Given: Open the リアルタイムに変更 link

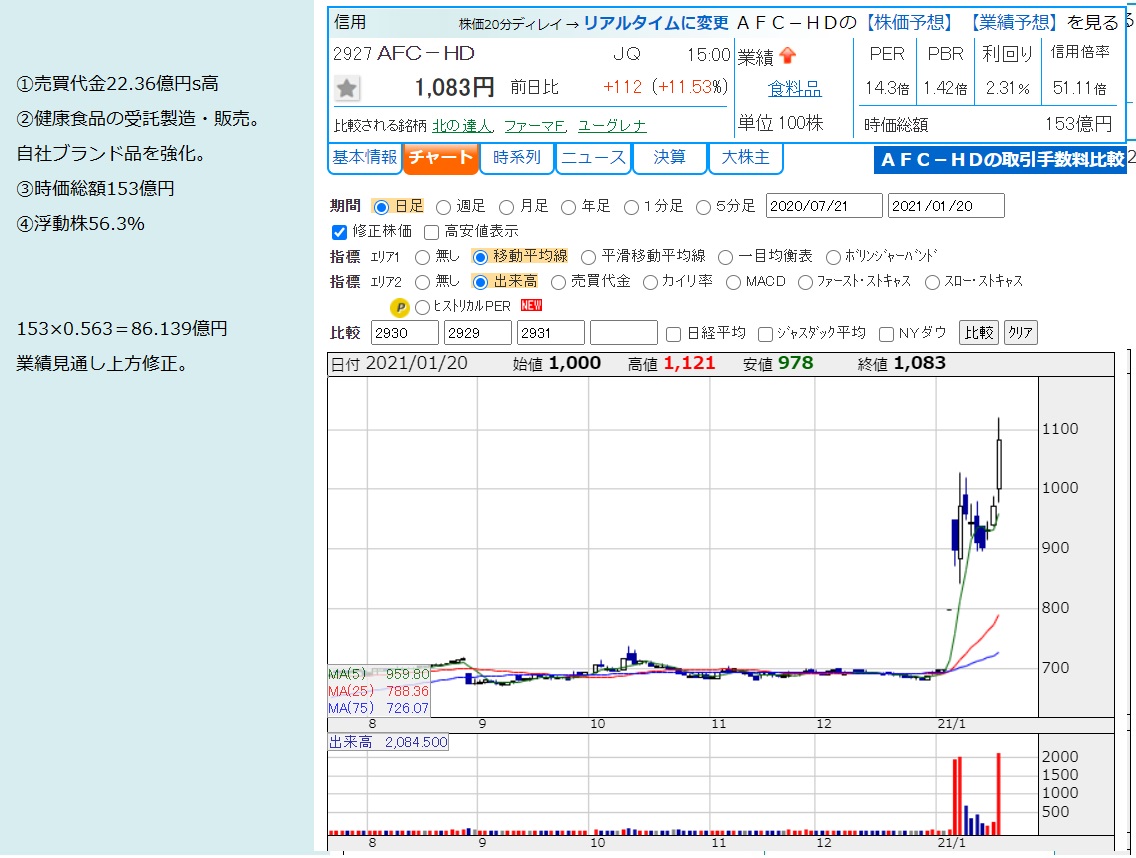Looking at the screenshot, I should [656, 23].
